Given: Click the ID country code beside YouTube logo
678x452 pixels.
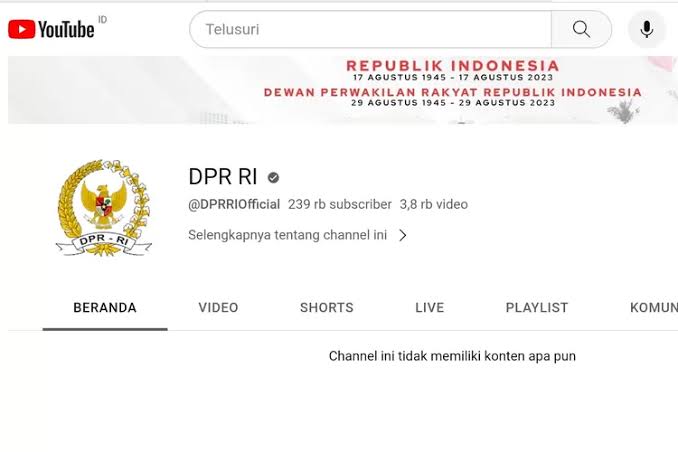Looking at the screenshot, I should pos(103,20).
